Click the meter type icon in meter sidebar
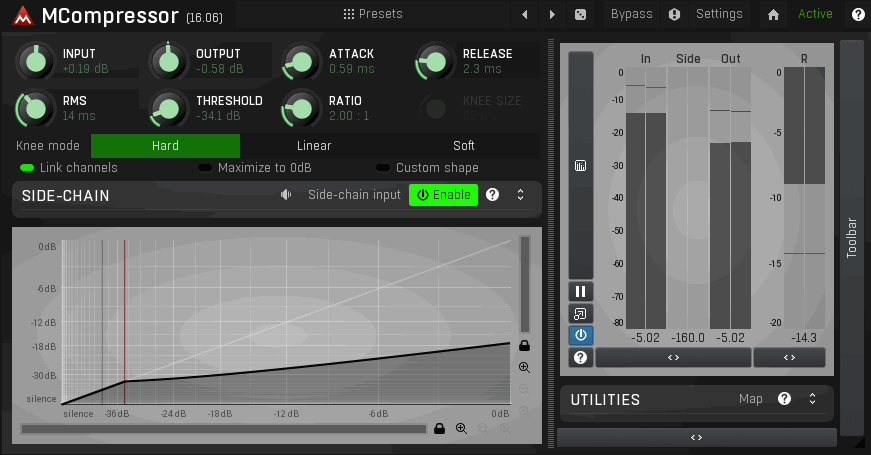Viewport: 871px width, 455px height. click(x=580, y=166)
